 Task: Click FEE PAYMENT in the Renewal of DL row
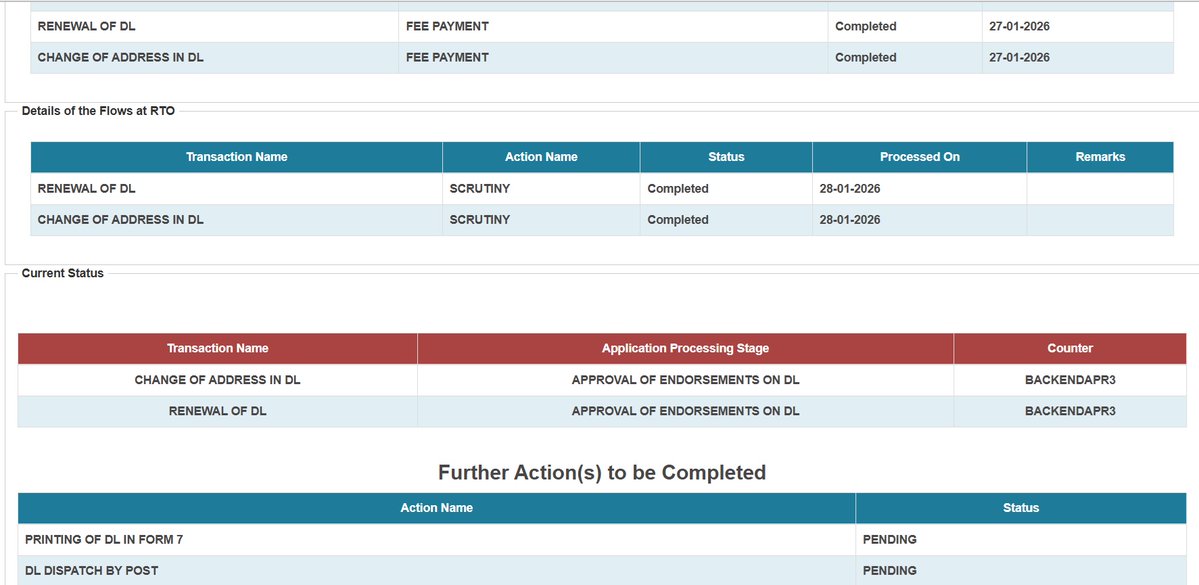[x=447, y=26]
